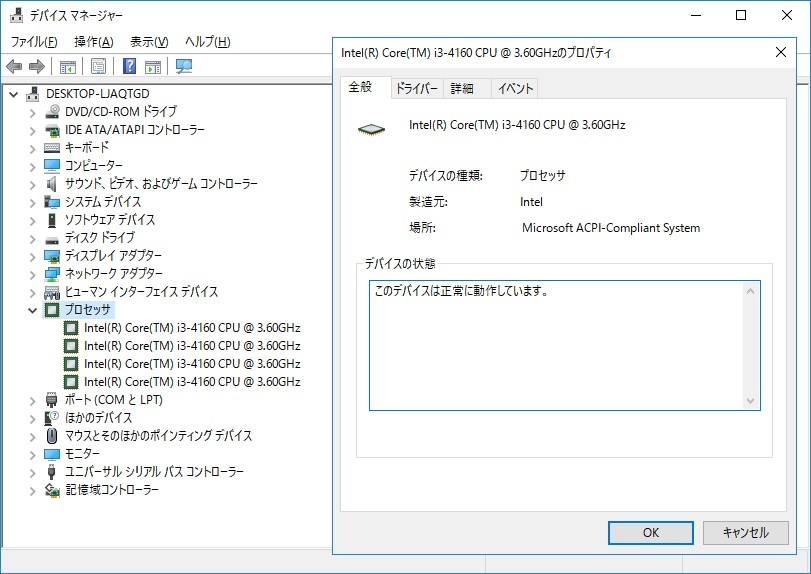Screen dimensions: 811x574
Task: Click the プロセッサ chip category icon
Action: pos(52,310)
